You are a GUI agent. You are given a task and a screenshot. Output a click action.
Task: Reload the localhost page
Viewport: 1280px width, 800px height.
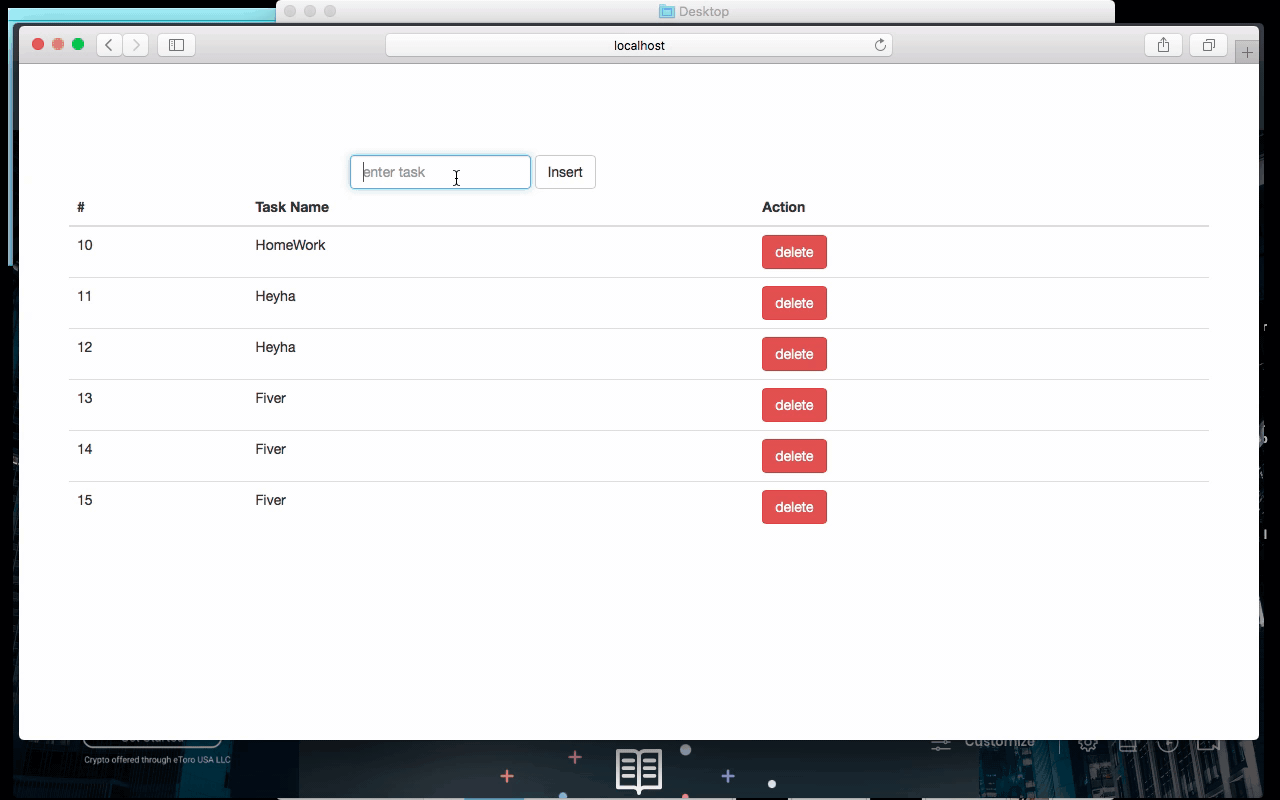[x=879, y=44]
